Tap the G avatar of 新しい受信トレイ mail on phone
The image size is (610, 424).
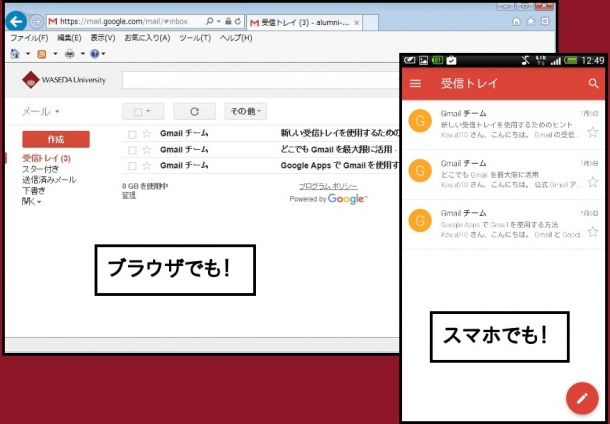420,121
